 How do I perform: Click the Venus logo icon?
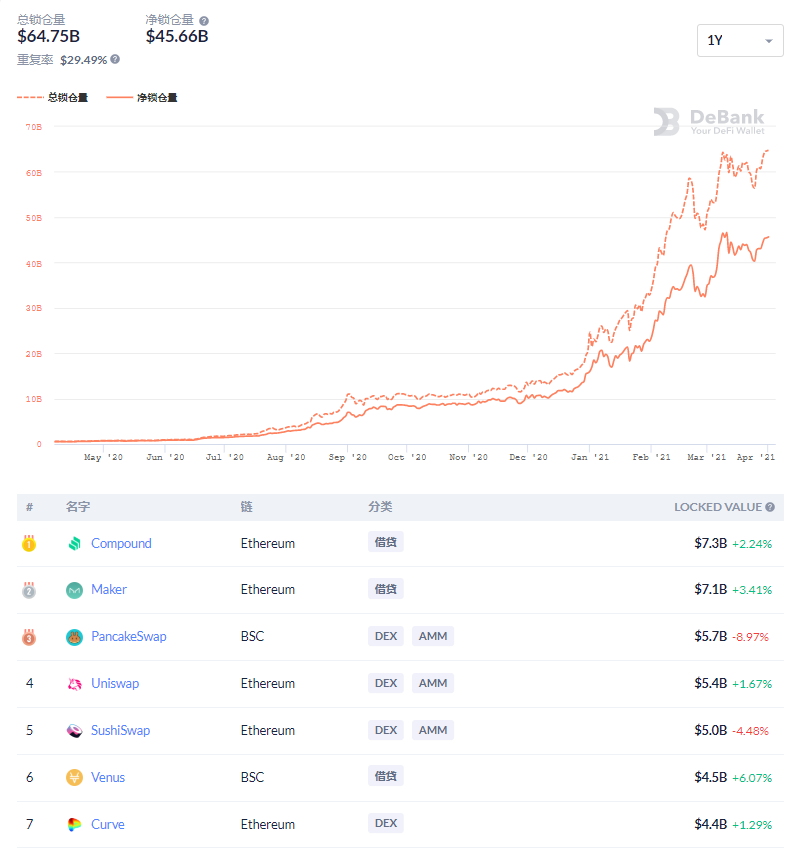[75, 778]
